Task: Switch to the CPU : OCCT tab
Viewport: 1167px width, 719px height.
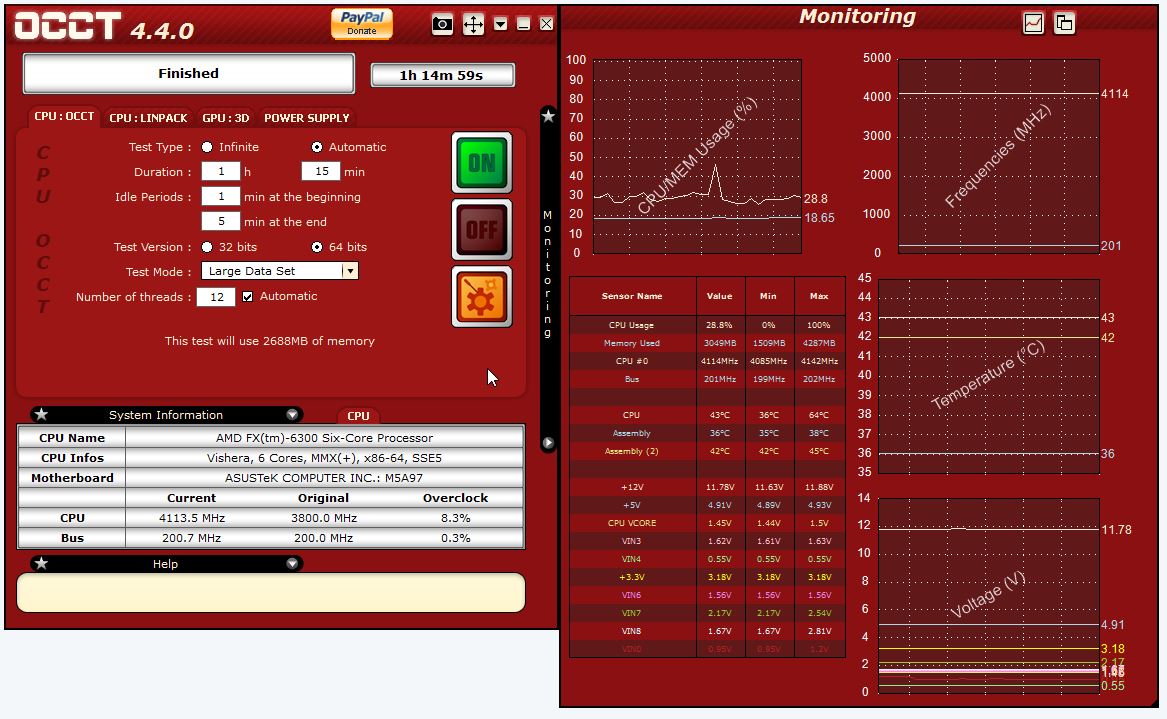Action: [x=64, y=117]
